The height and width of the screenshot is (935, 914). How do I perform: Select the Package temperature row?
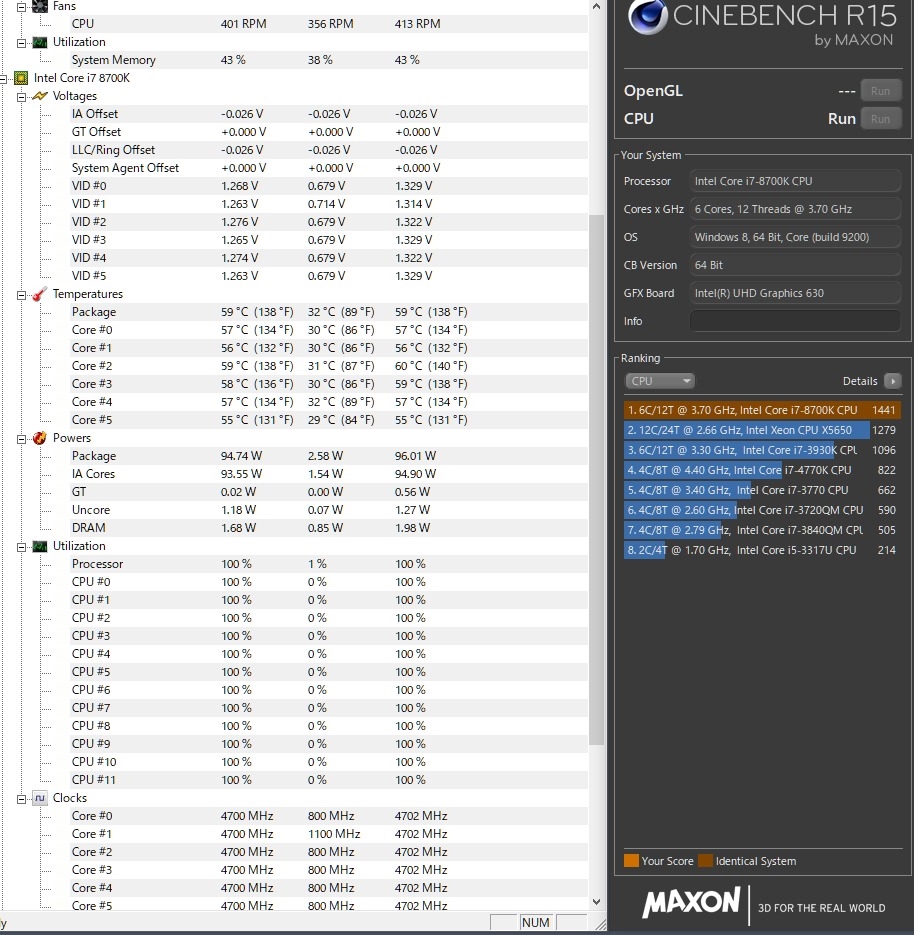click(329, 312)
